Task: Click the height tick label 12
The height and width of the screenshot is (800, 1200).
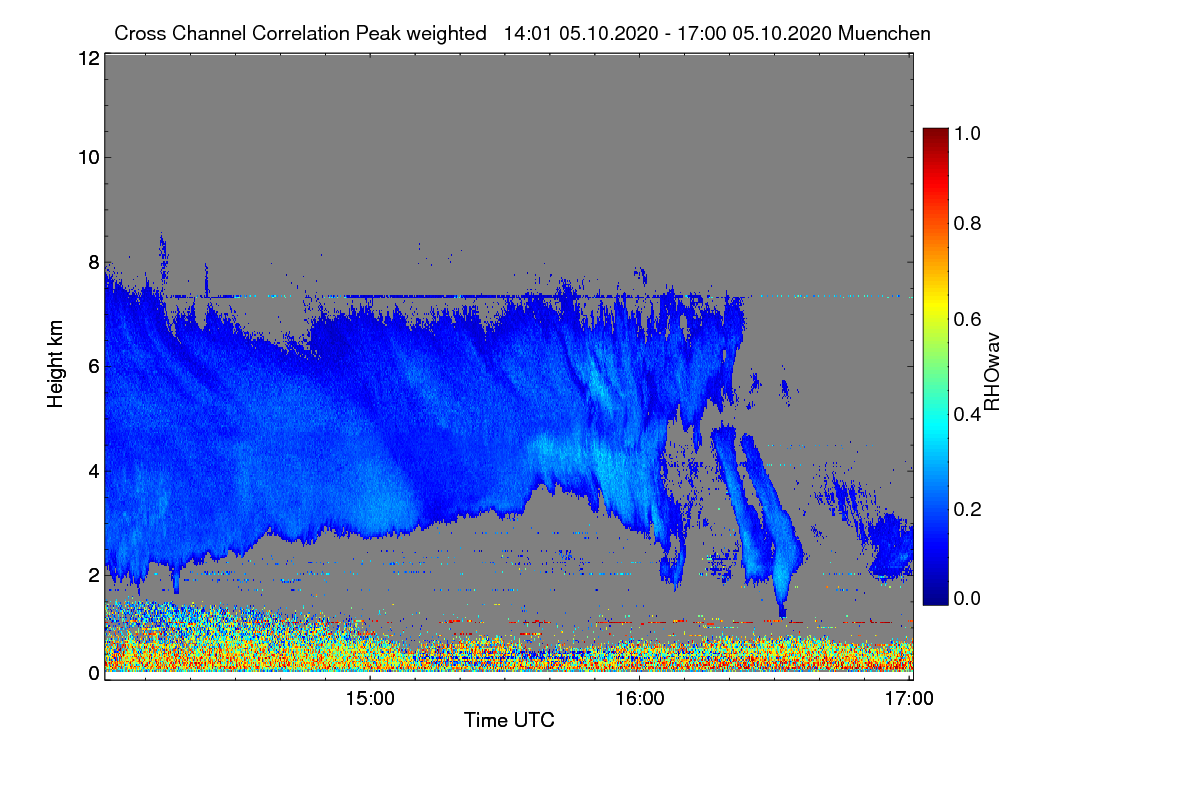Action: click(x=88, y=58)
